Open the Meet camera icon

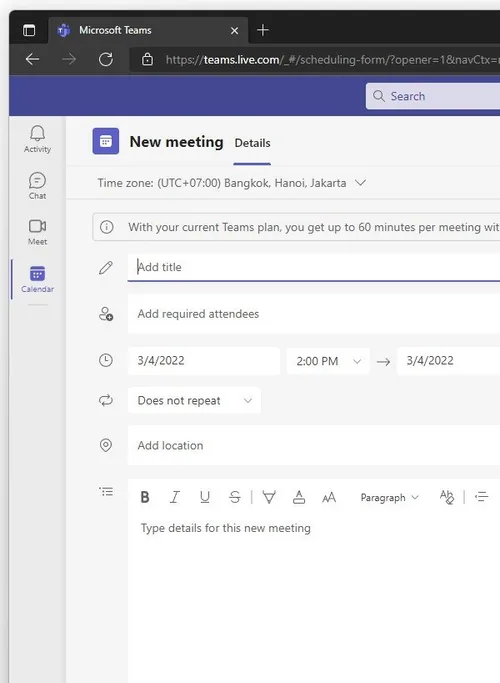click(37, 226)
